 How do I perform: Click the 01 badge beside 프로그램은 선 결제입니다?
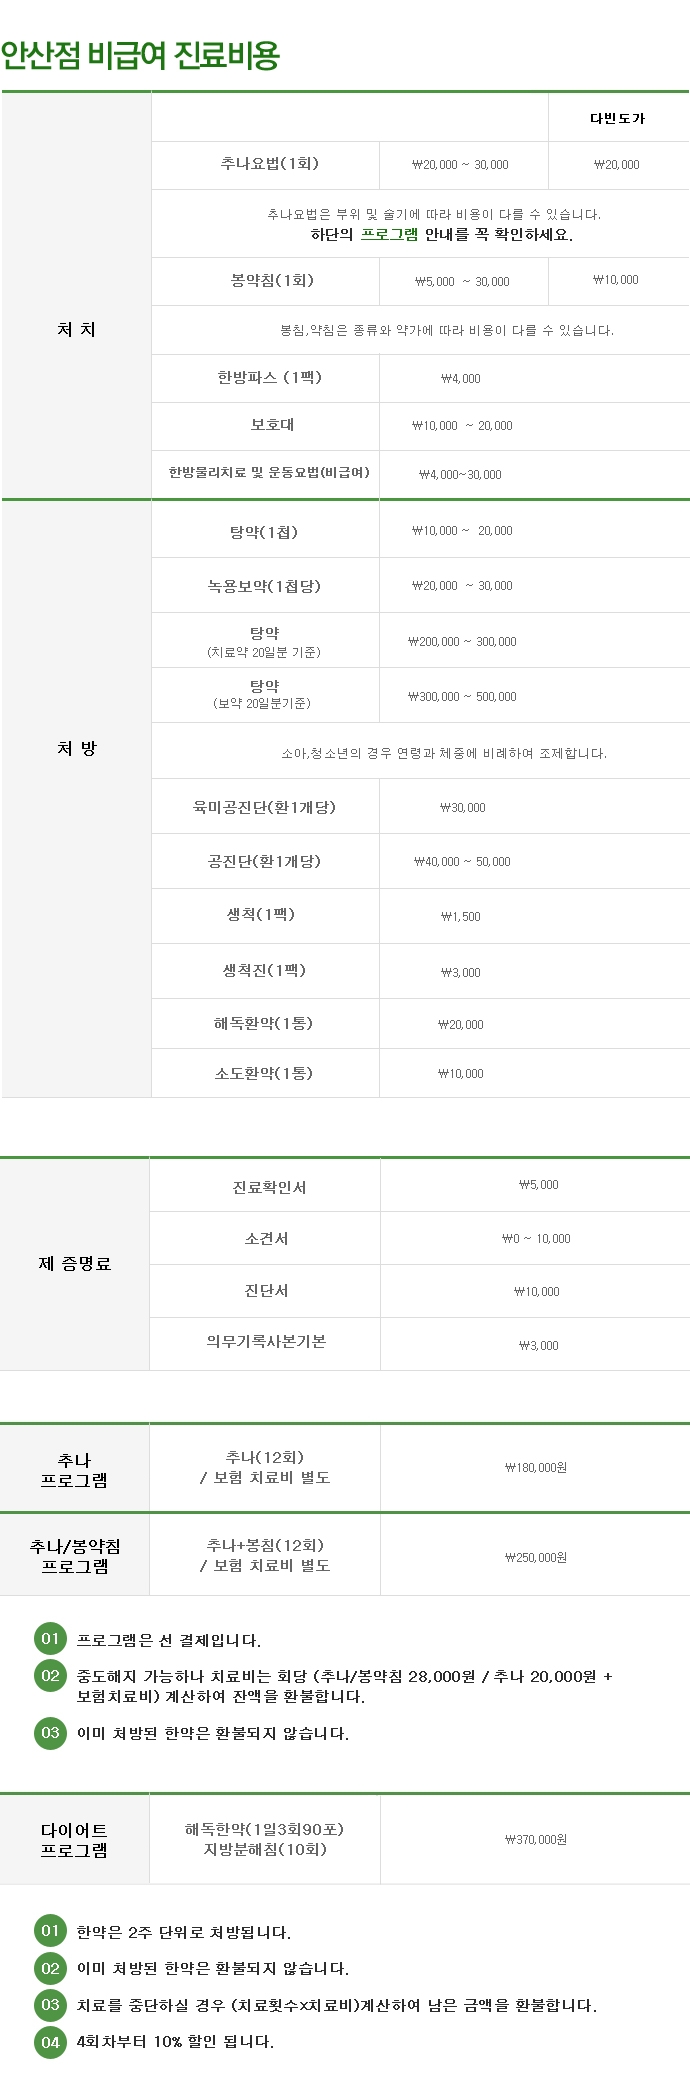[x=50, y=1639]
